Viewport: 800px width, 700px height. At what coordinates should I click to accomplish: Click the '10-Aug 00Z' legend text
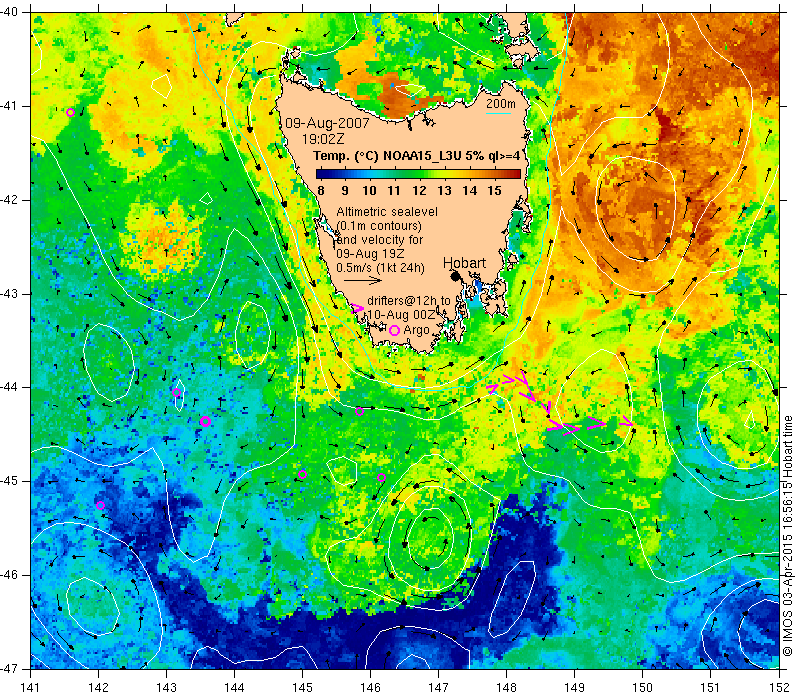(402, 315)
